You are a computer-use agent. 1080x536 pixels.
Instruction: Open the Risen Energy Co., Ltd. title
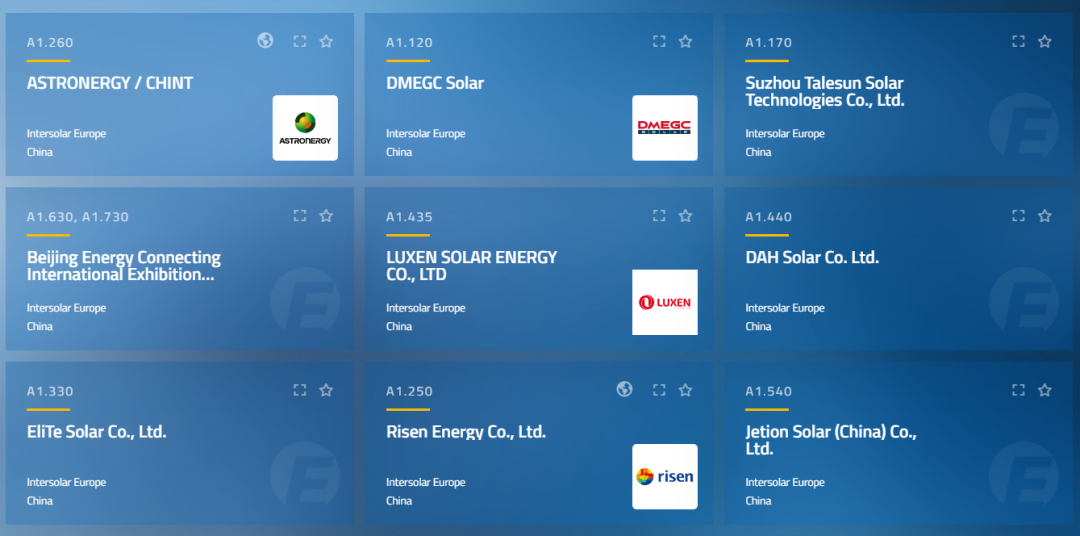point(466,432)
